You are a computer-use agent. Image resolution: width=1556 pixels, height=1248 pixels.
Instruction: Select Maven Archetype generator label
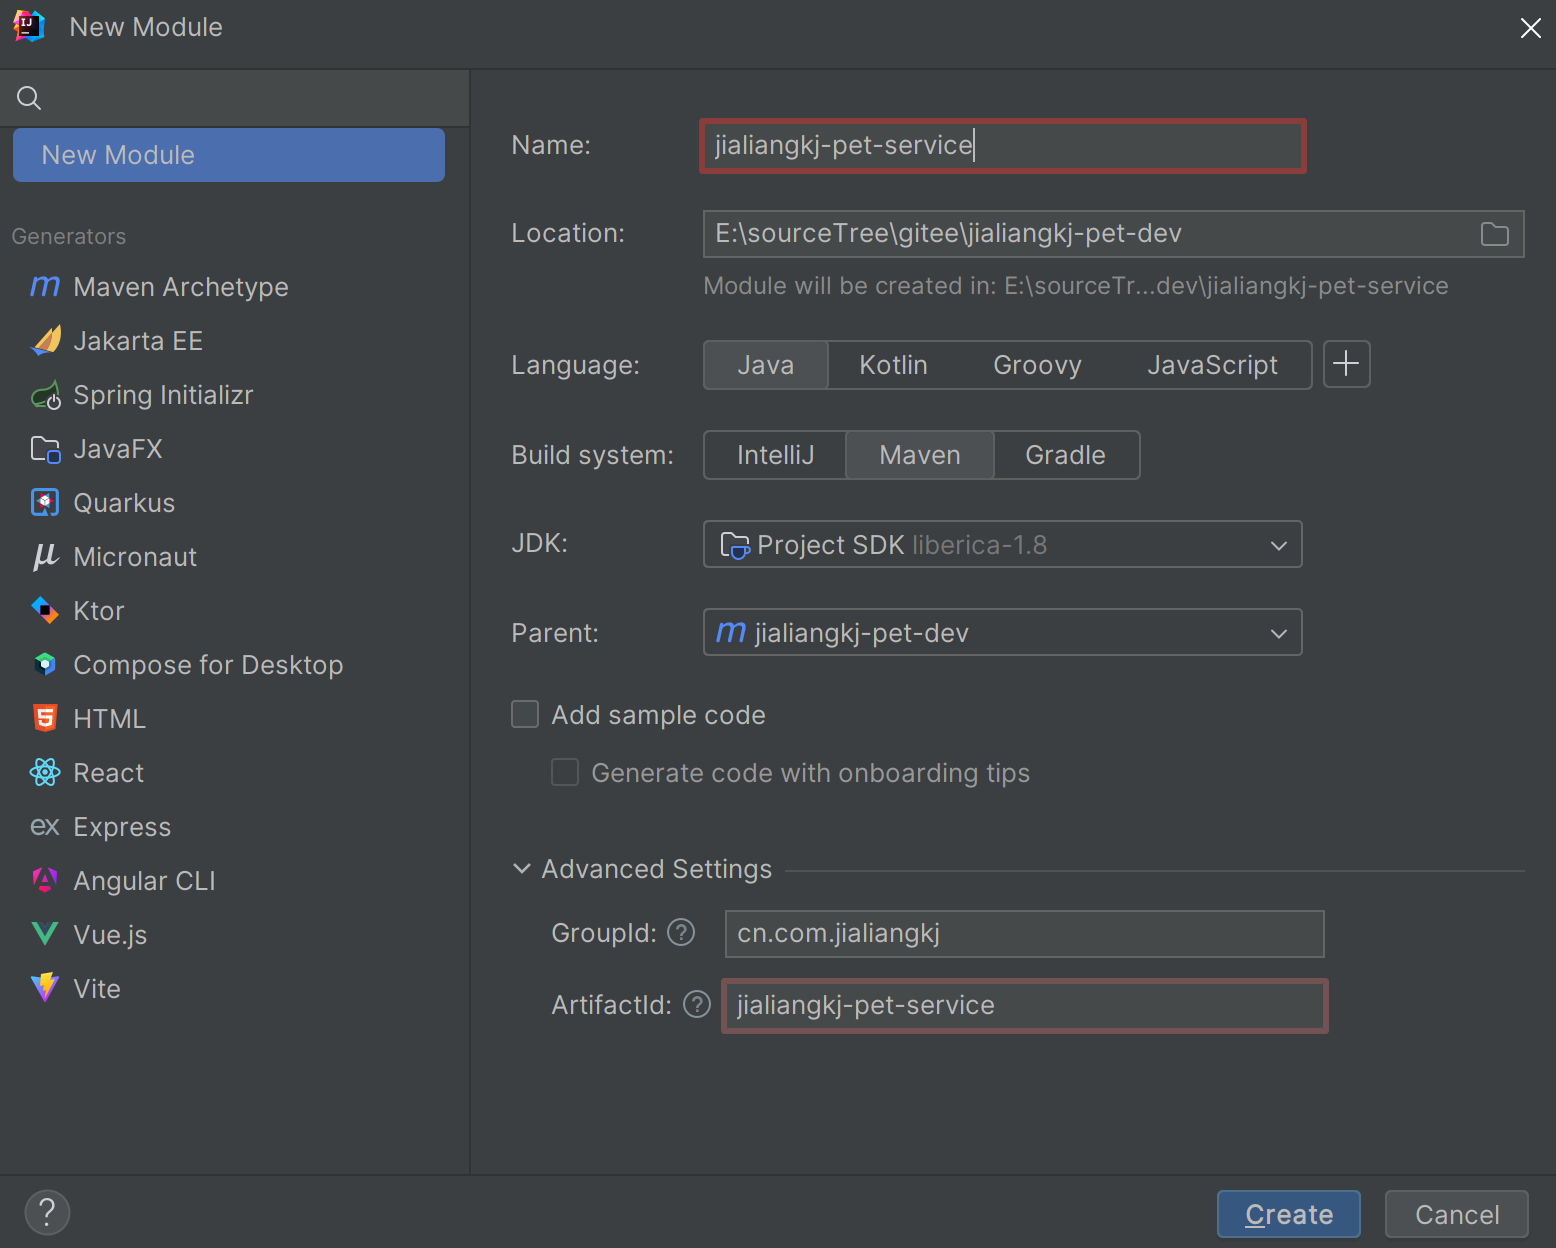(181, 287)
